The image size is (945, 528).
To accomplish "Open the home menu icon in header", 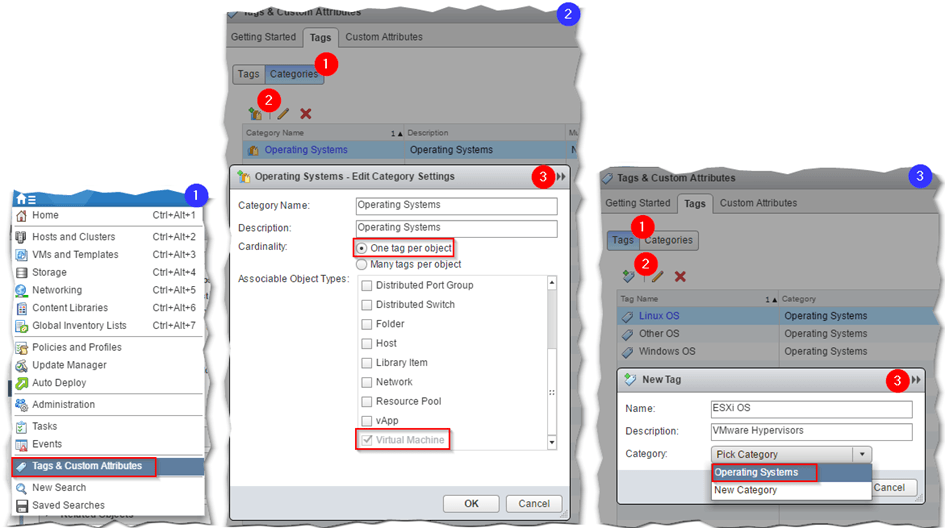I will [x=25, y=199].
